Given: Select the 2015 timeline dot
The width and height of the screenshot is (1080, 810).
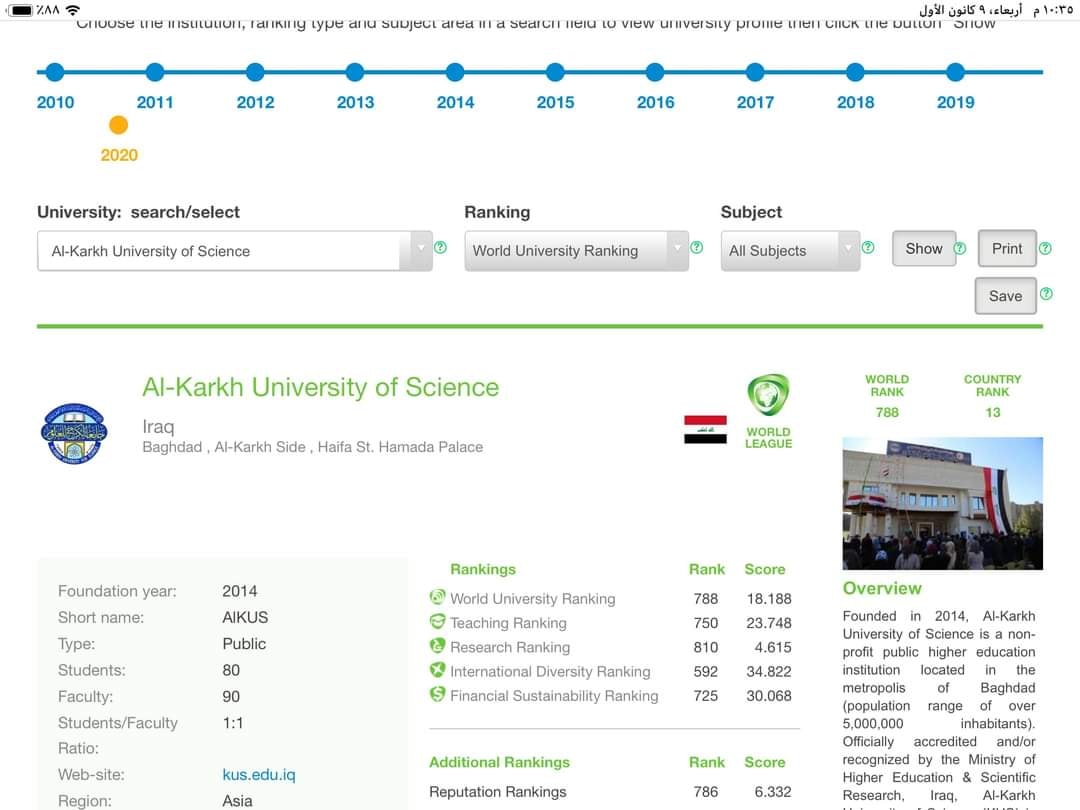Looking at the screenshot, I should pyautogui.click(x=555, y=72).
